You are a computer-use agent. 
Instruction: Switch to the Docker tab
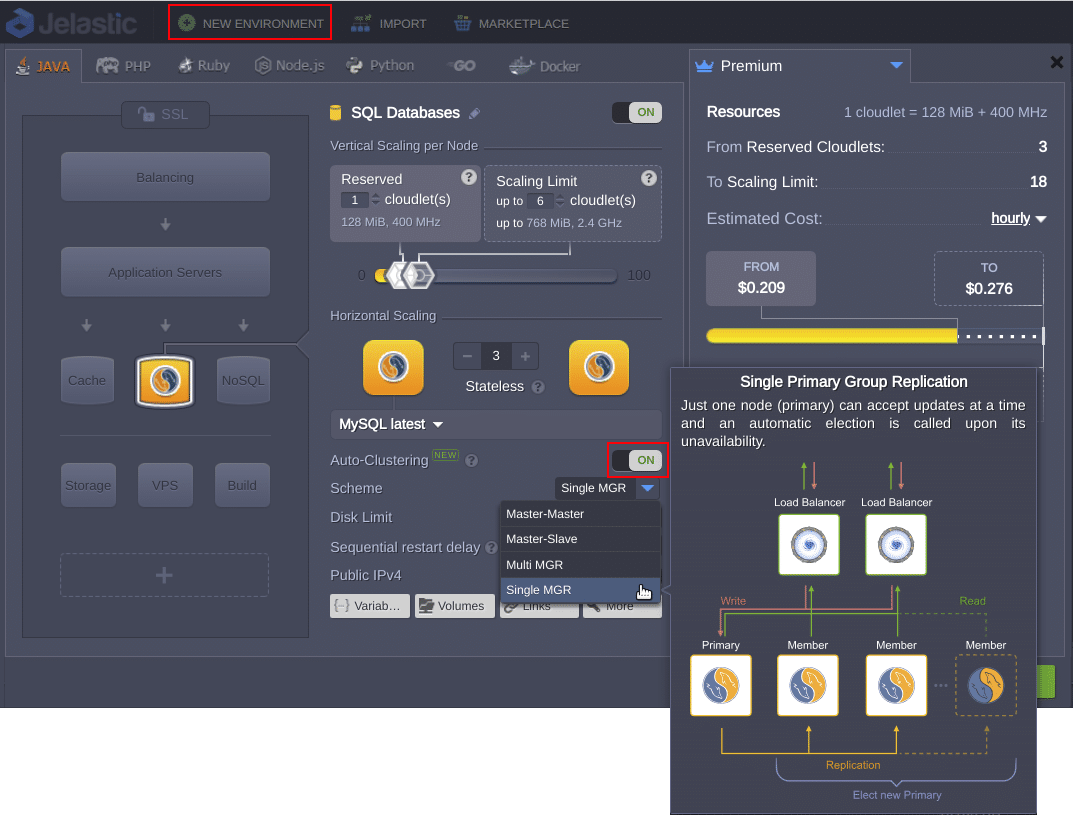click(x=545, y=66)
